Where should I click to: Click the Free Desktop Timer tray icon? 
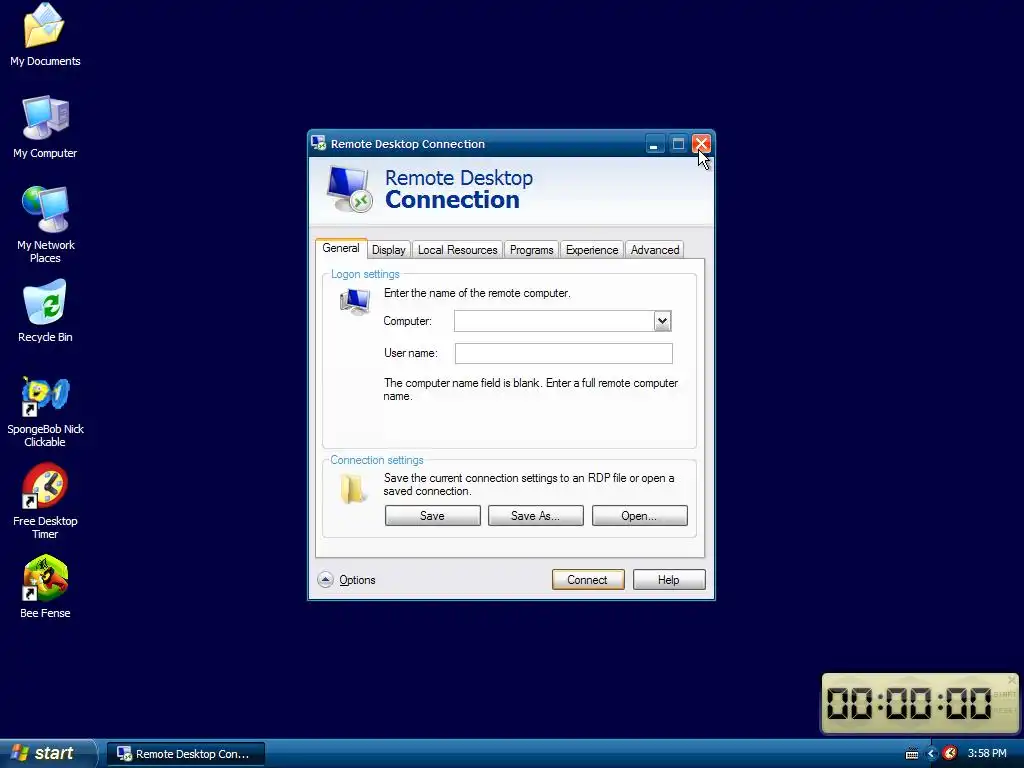tap(950, 753)
